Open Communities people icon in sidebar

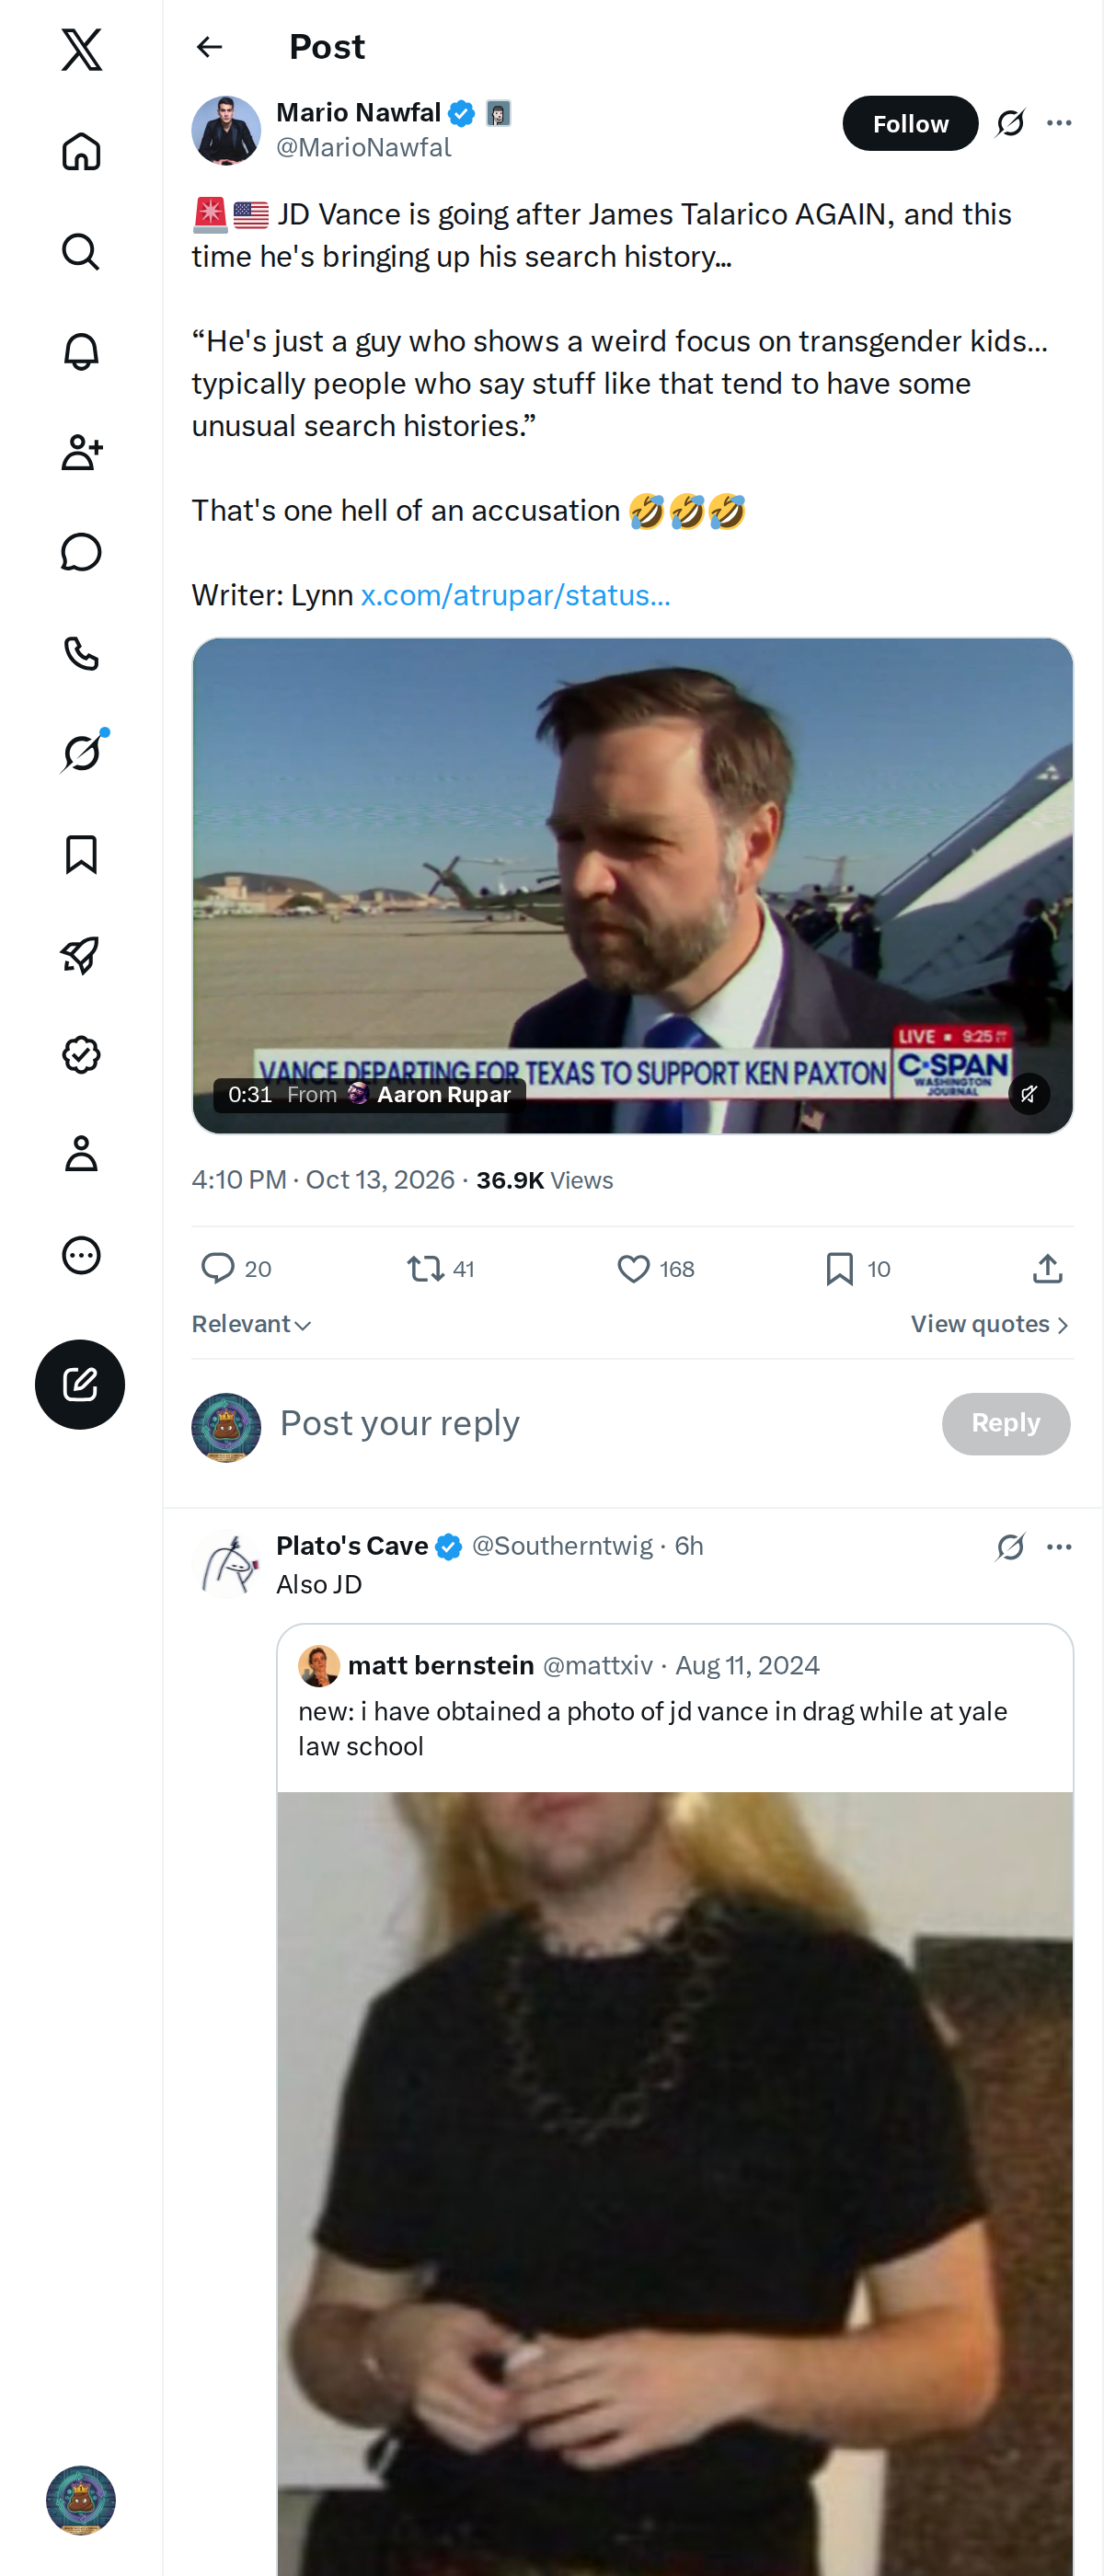click(x=81, y=452)
